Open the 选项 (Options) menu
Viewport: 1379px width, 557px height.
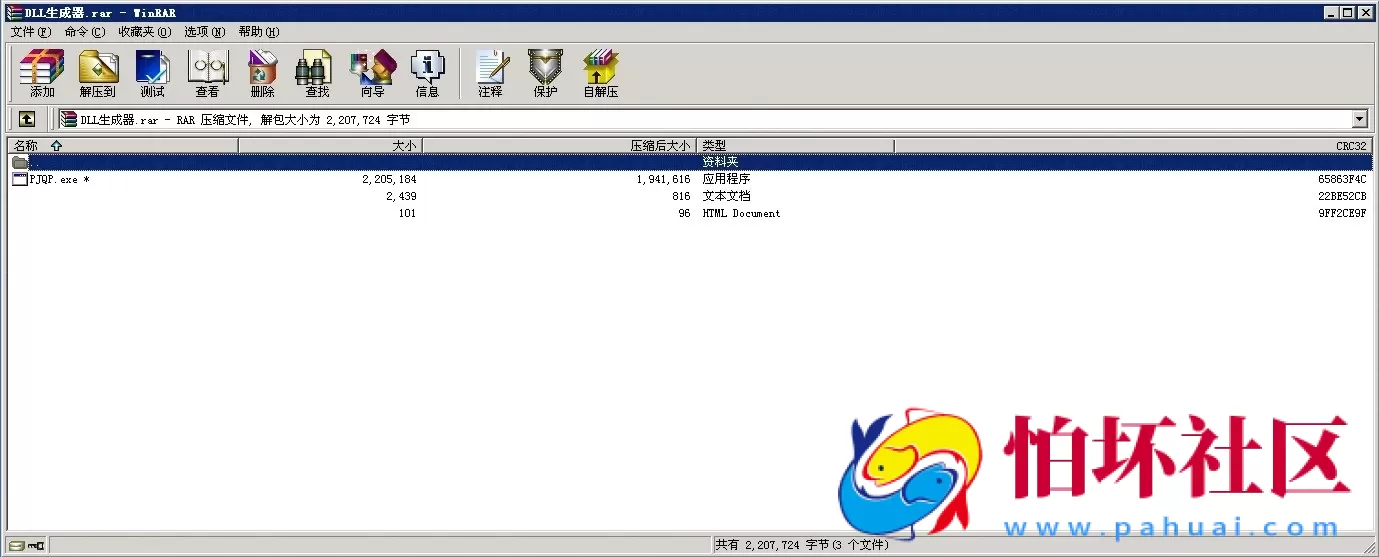click(x=204, y=32)
